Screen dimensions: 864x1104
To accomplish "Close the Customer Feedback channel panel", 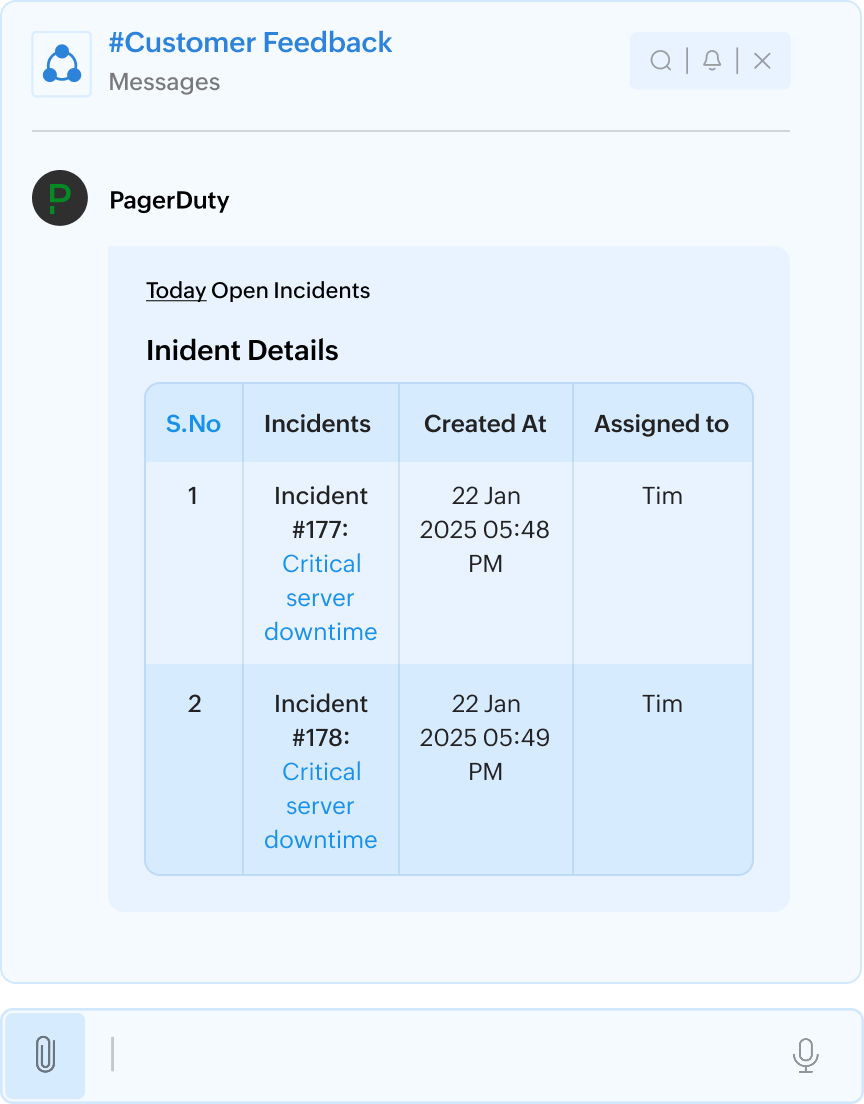I will tap(762, 61).
